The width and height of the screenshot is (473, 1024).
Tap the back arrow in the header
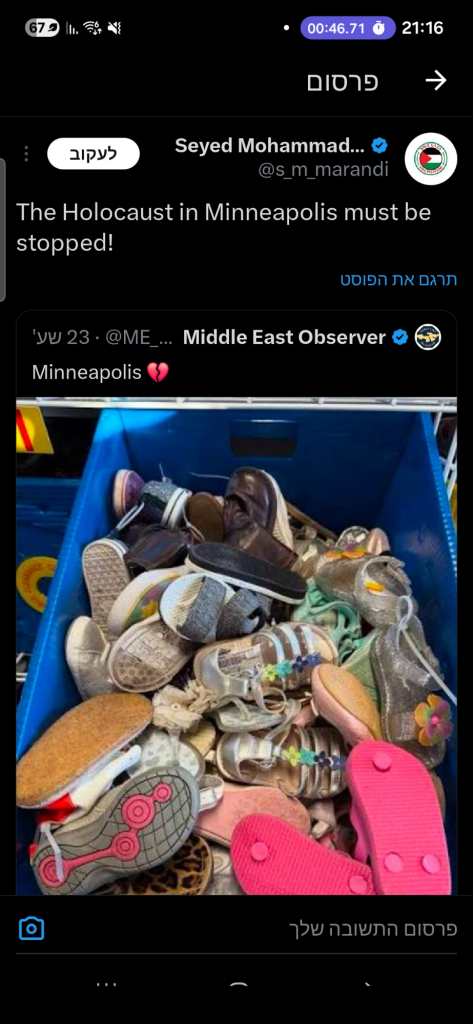[436, 80]
